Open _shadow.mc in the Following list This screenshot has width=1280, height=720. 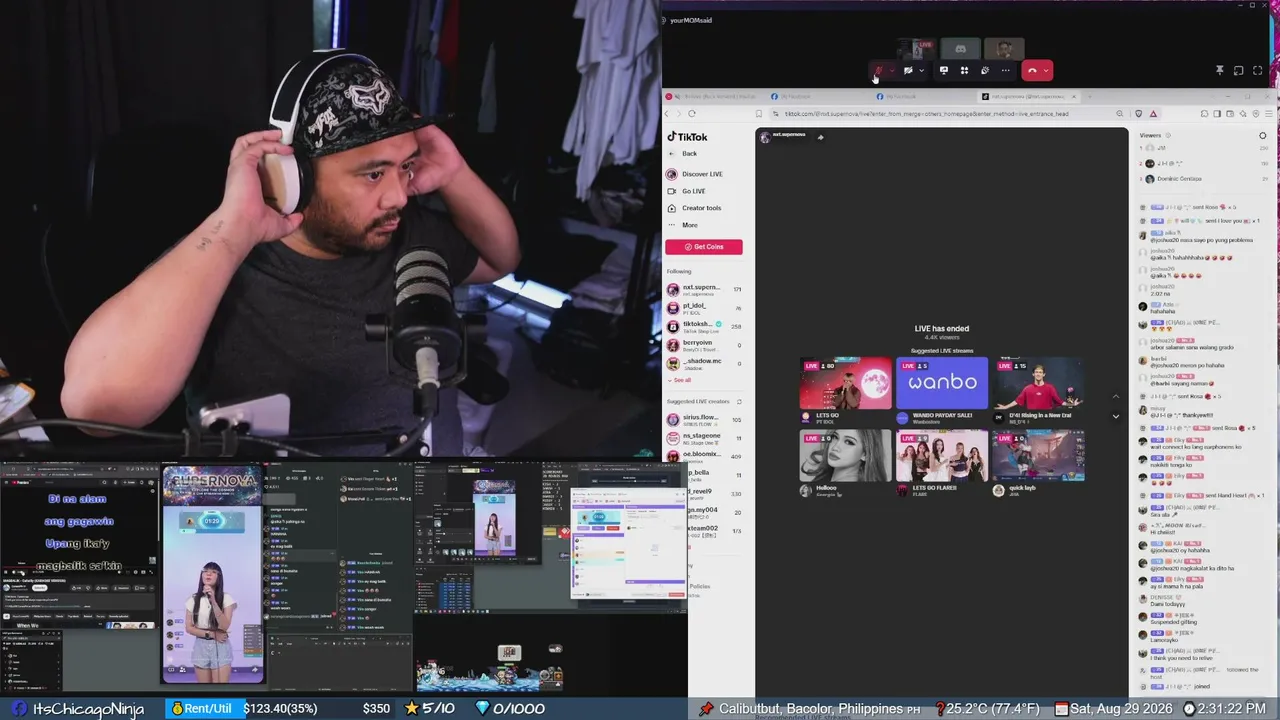tap(704, 363)
